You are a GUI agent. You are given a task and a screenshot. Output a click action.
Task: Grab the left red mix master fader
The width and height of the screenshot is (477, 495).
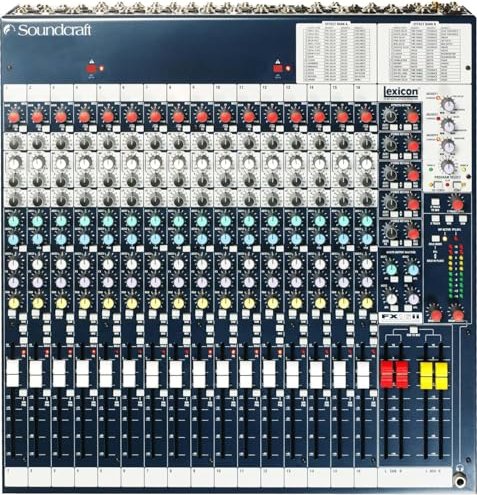[387, 375]
